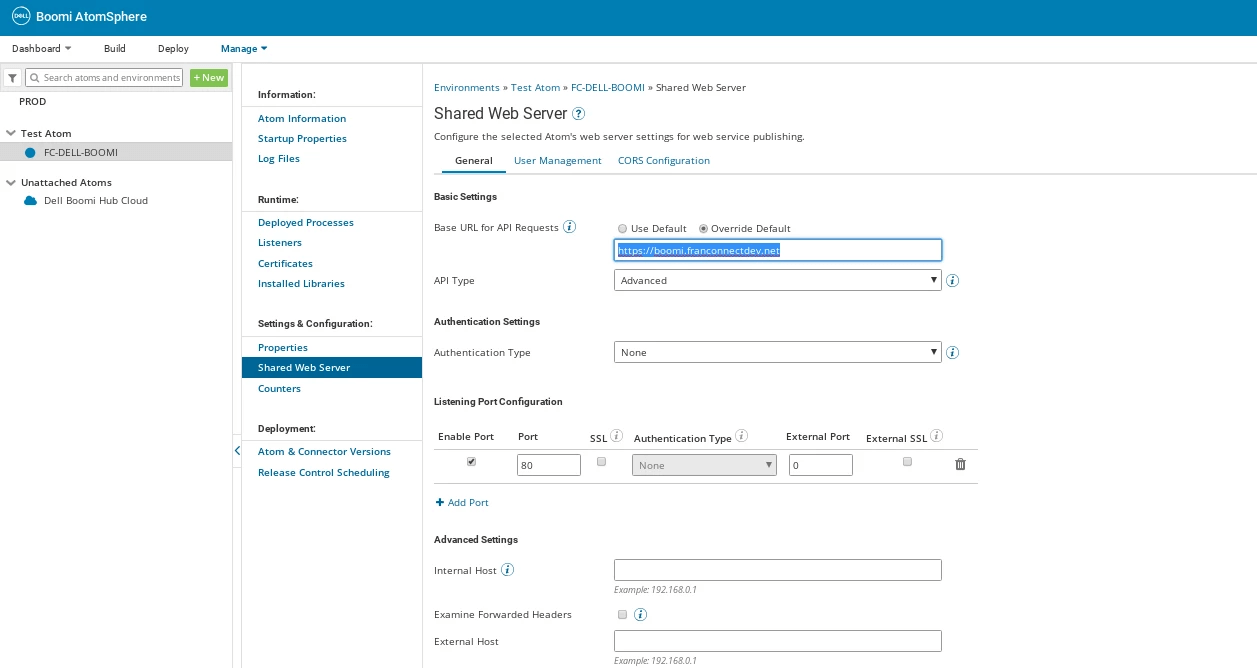
Task: Open Log Files link
Action: tap(279, 158)
